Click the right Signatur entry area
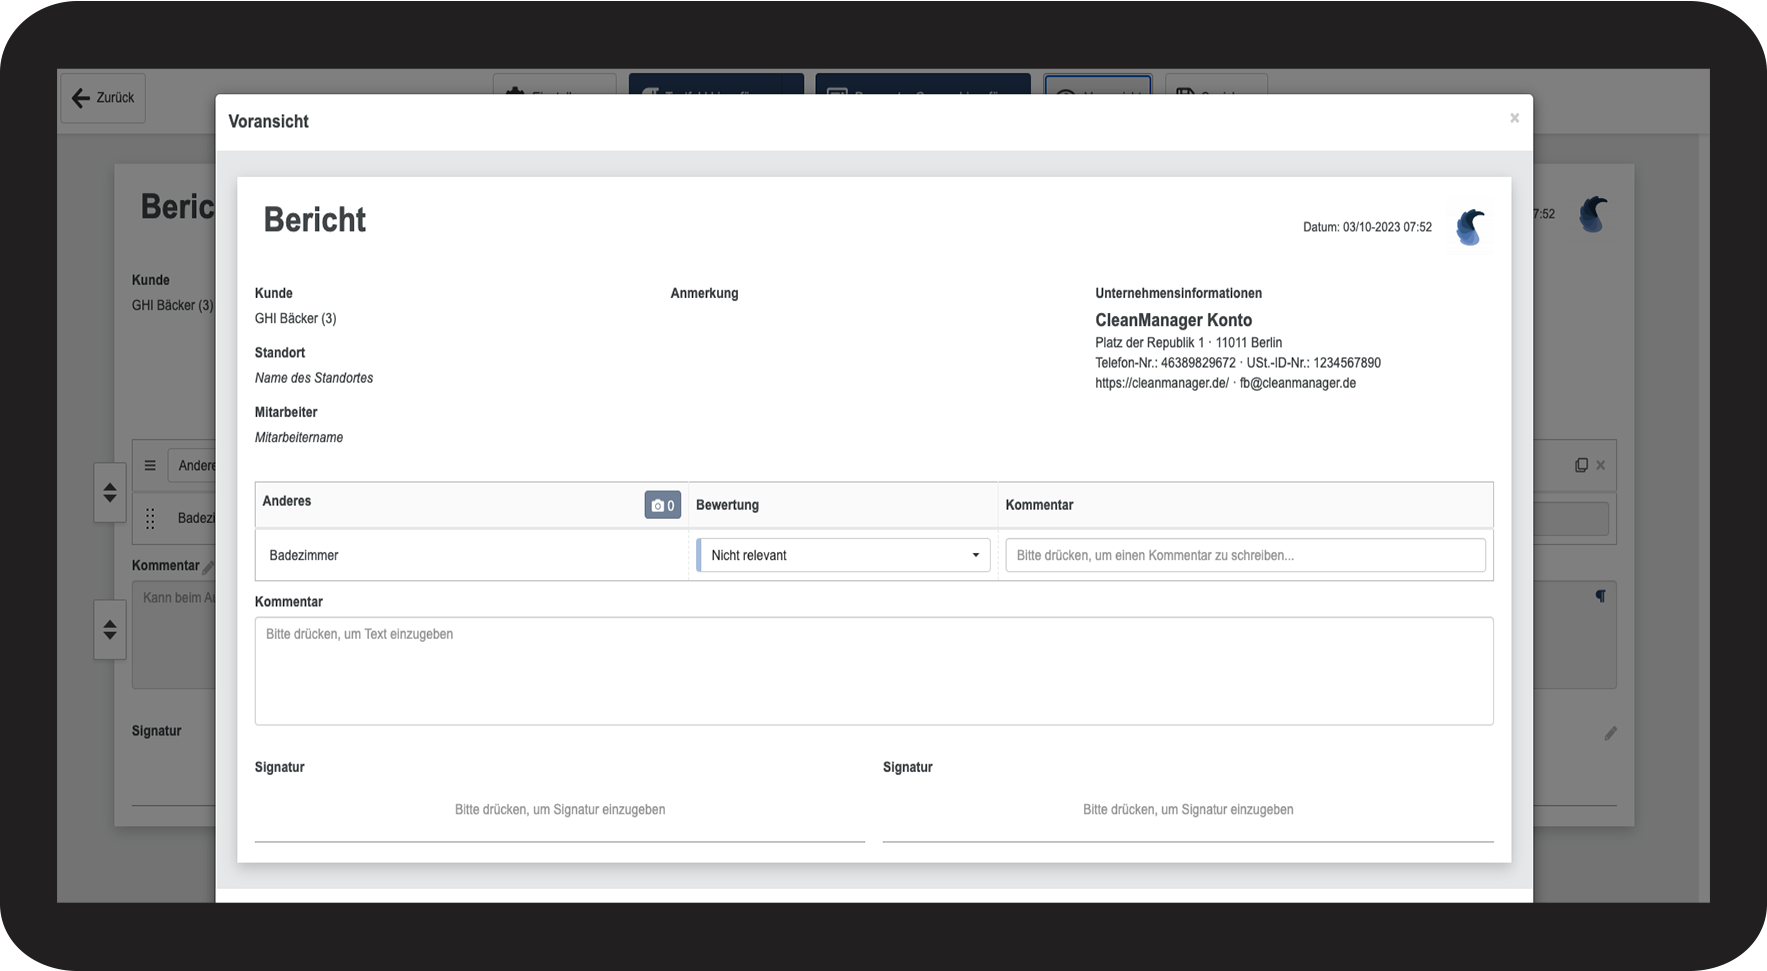 [x=1187, y=809]
